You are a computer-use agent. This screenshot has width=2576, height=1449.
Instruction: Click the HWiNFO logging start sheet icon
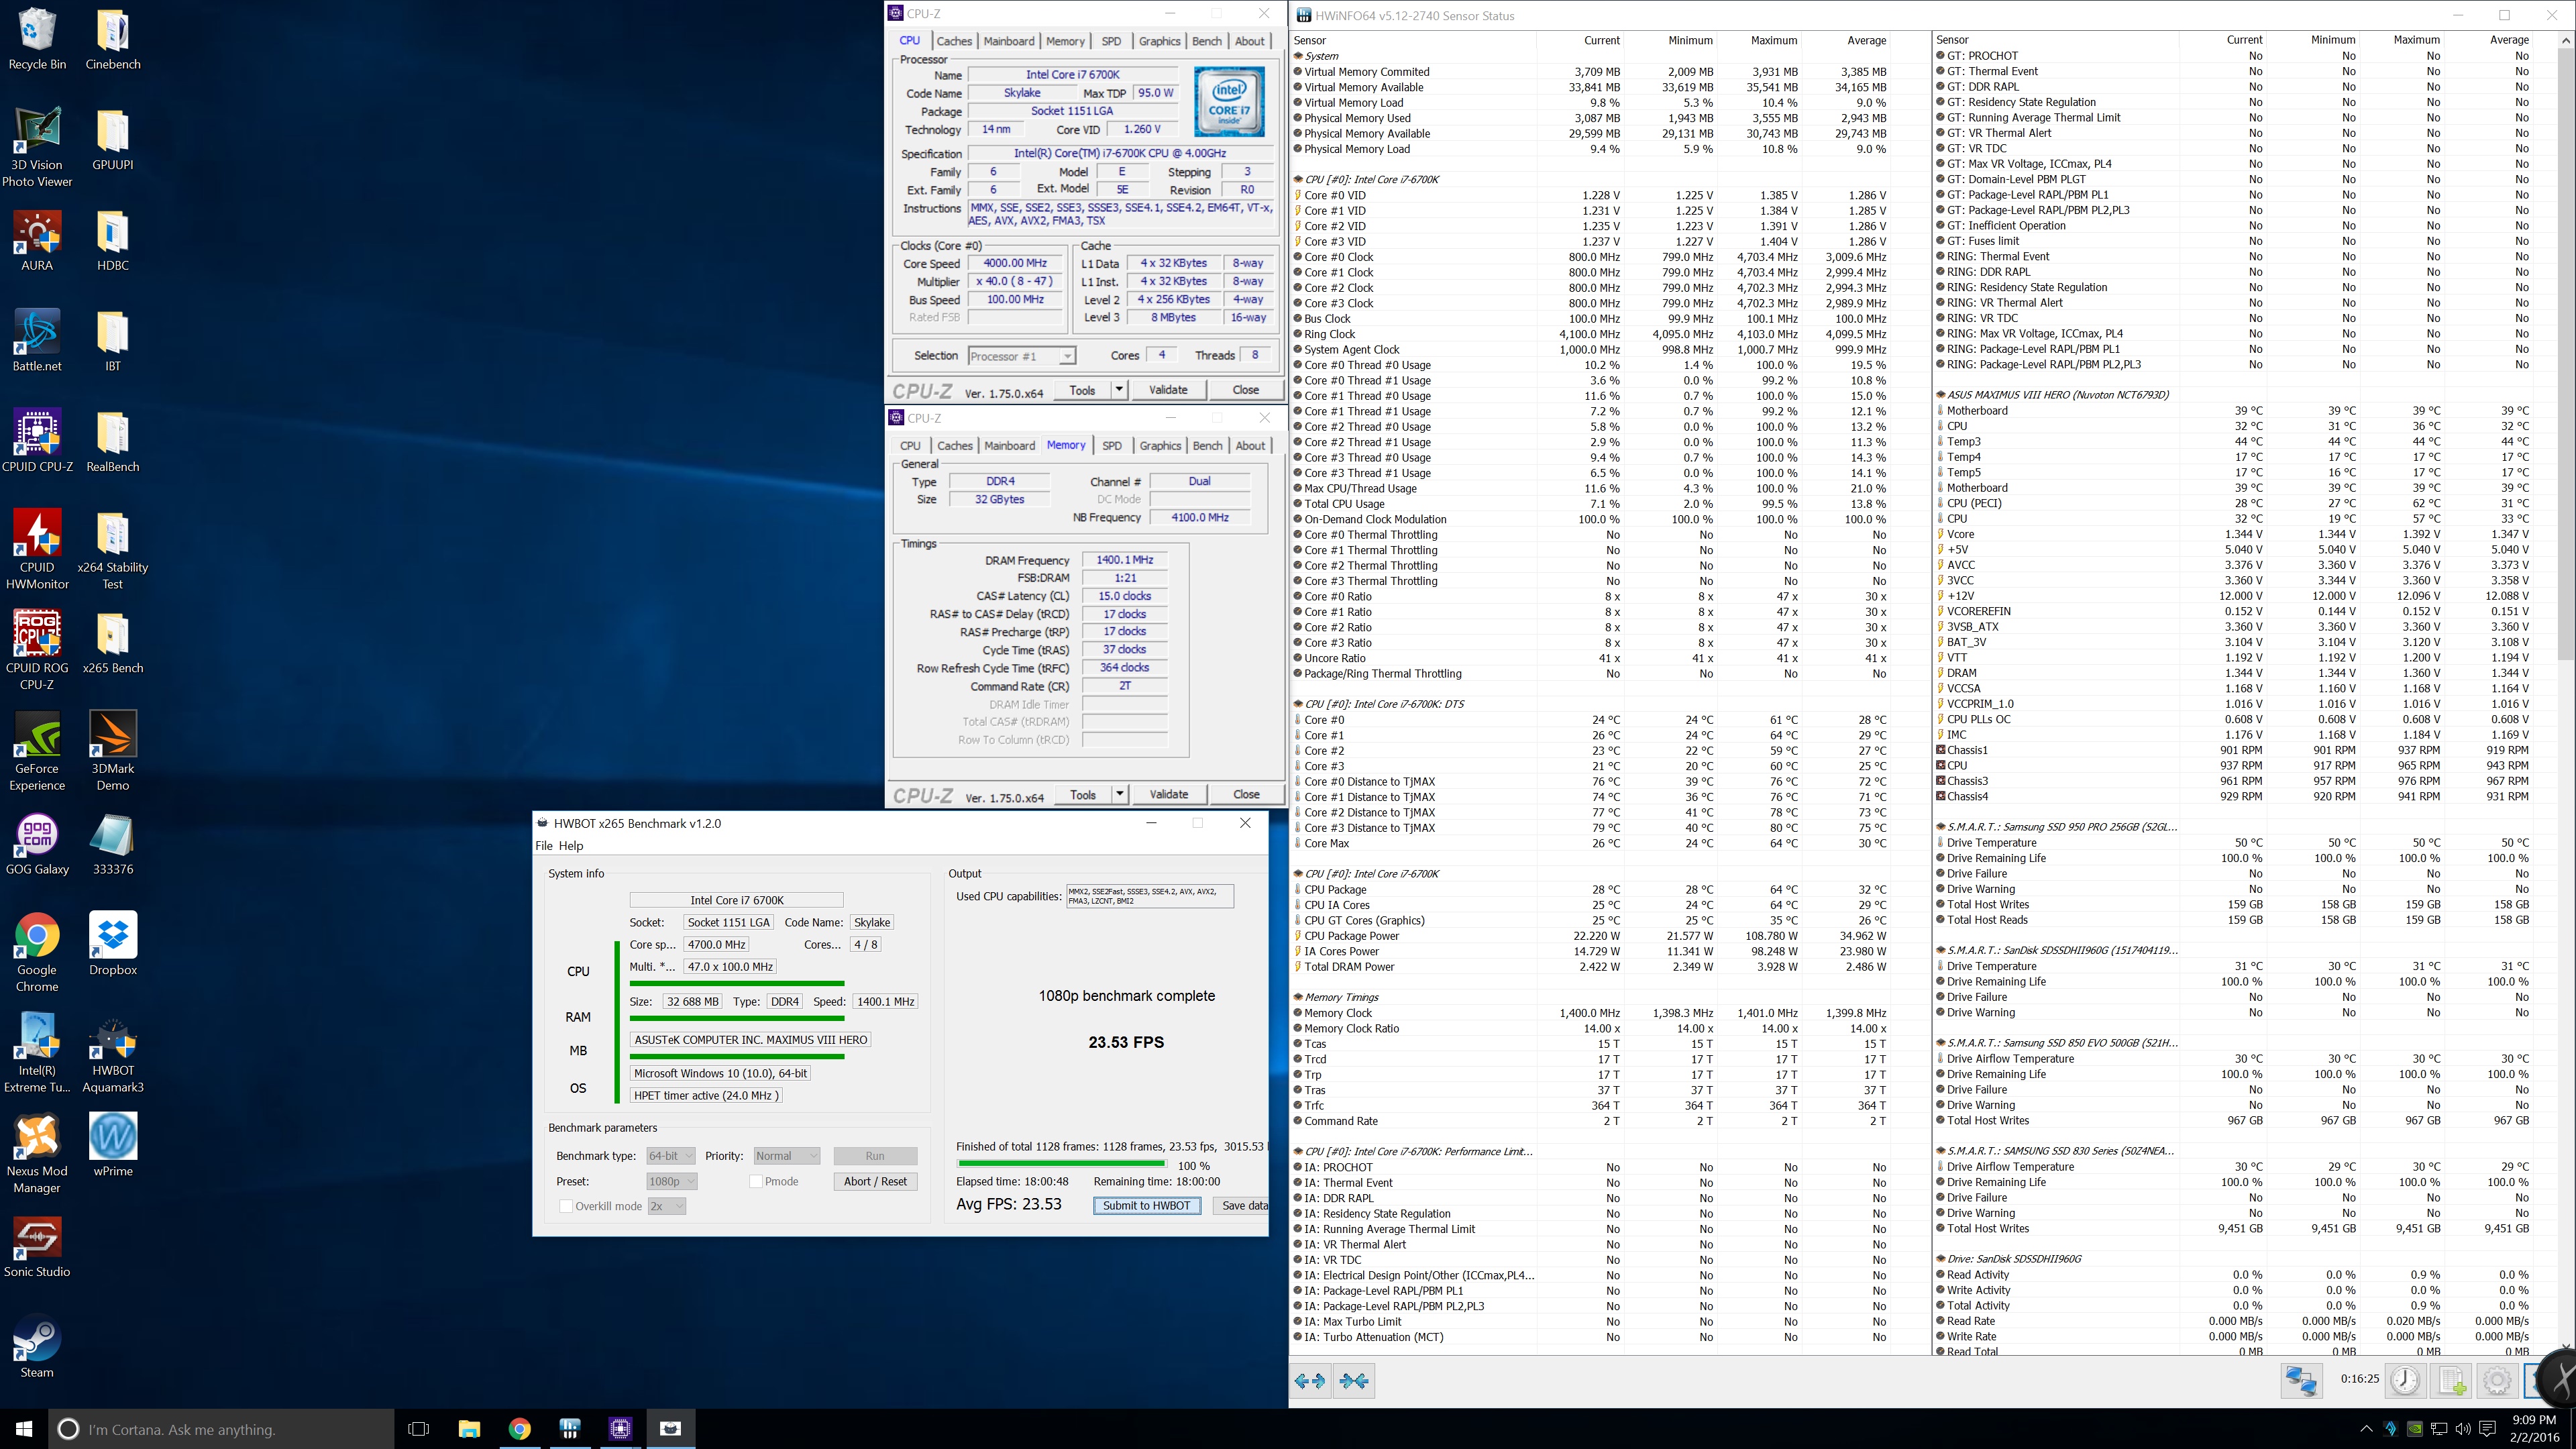tap(2451, 1381)
